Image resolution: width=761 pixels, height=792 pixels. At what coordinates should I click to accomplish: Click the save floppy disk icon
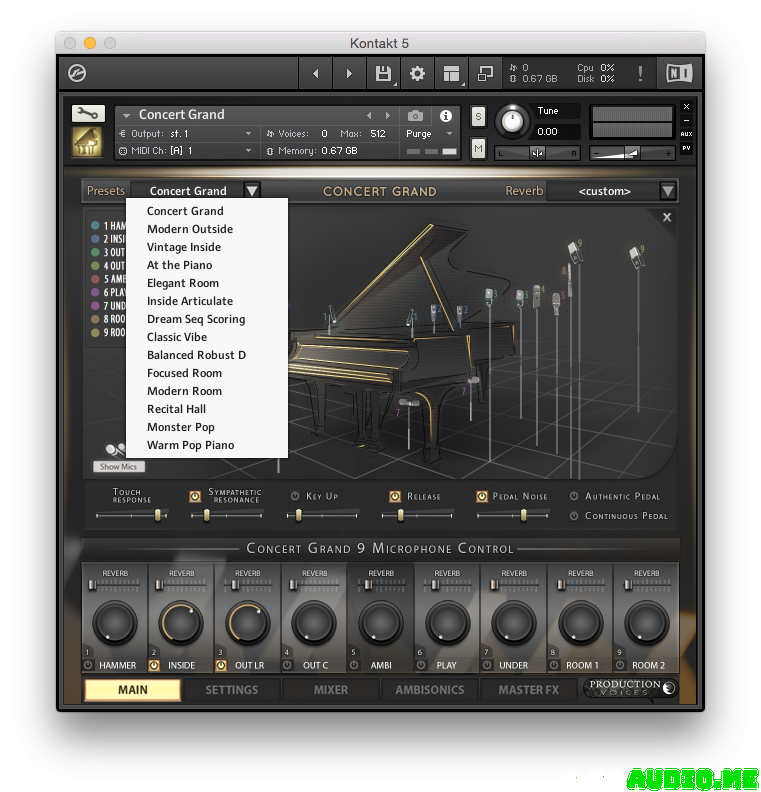click(x=382, y=73)
